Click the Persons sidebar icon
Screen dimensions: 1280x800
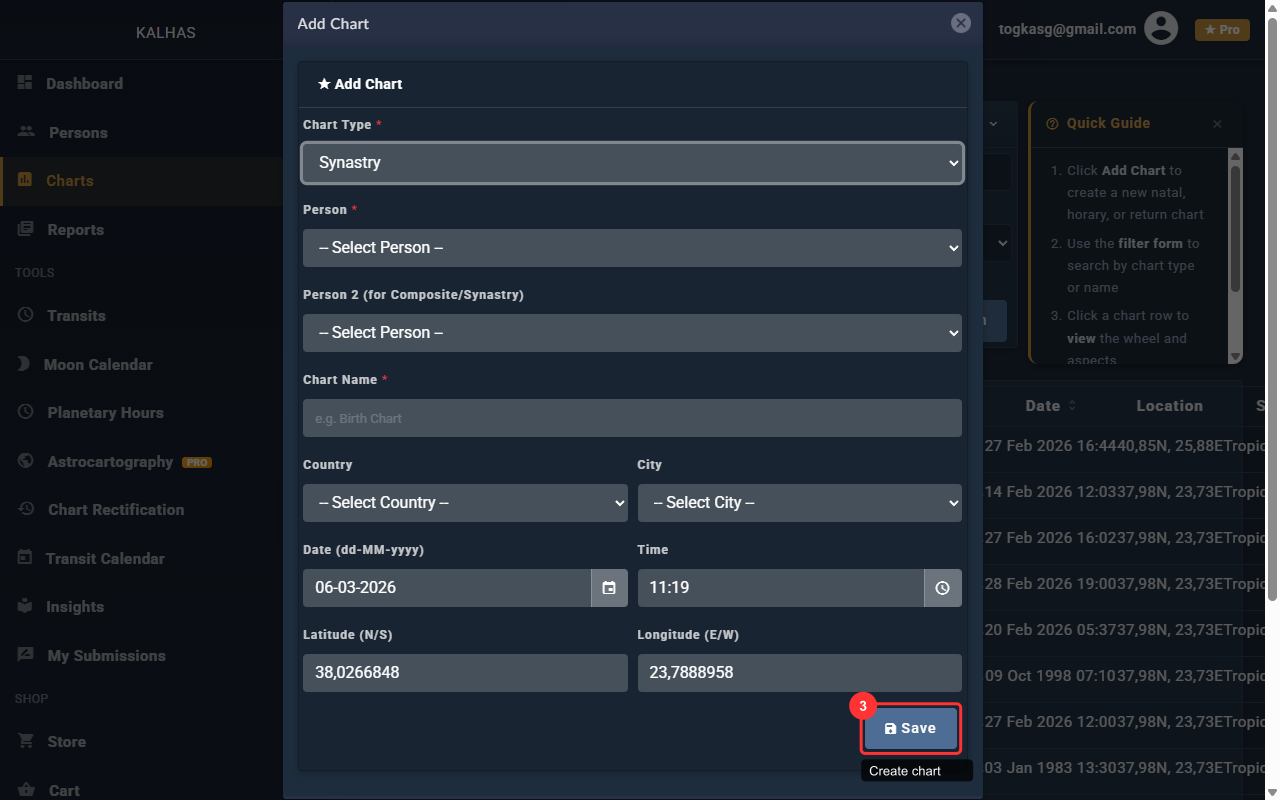coord(26,132)
